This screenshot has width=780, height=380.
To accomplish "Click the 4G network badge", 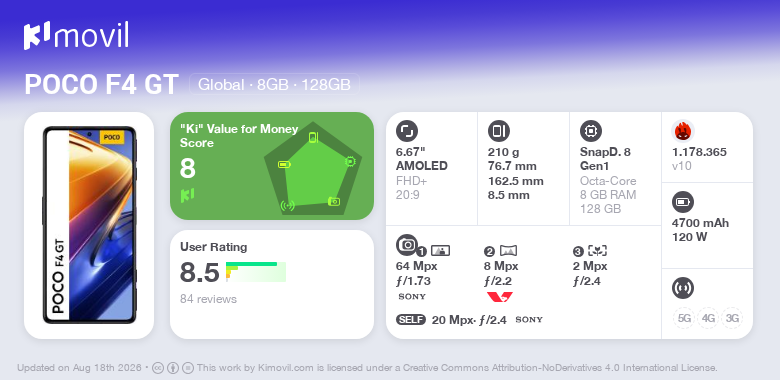I will pyautogui.click(x=708, y=318).
